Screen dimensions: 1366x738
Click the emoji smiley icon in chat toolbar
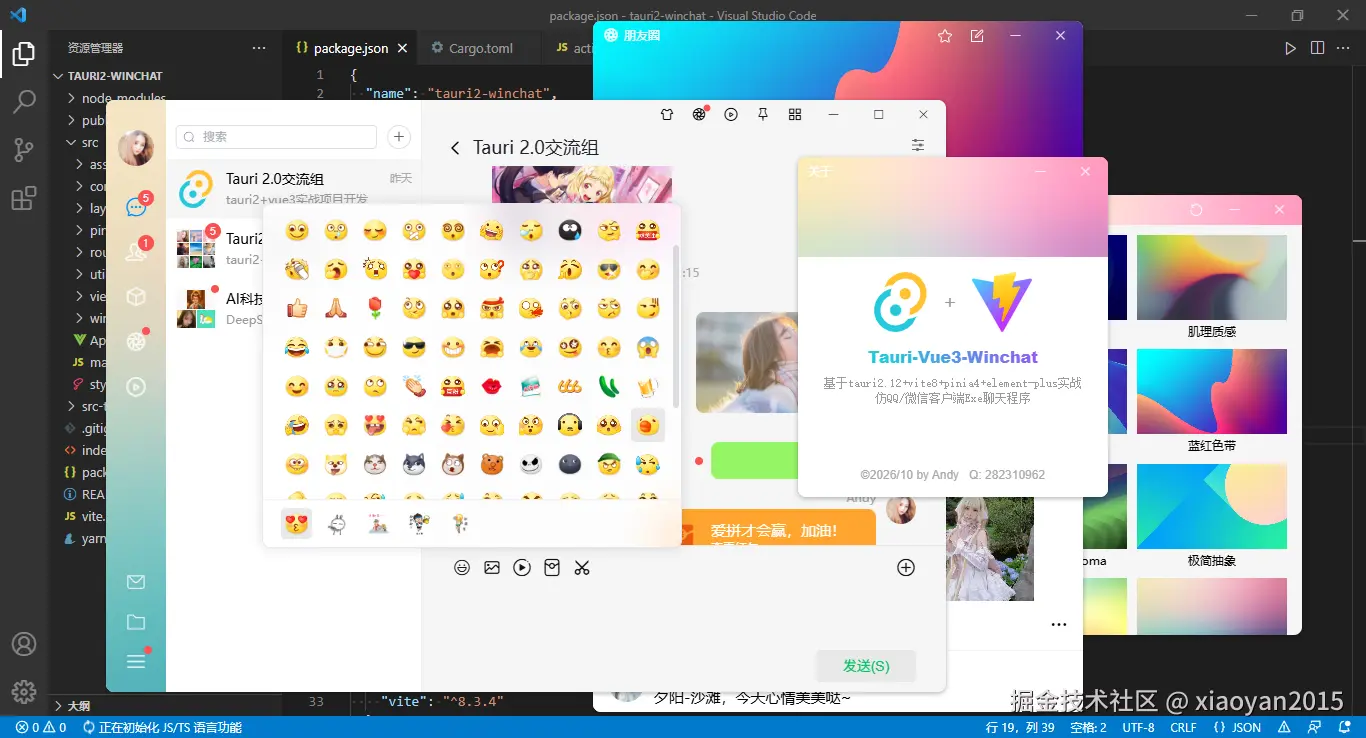[x=462, y=568]
